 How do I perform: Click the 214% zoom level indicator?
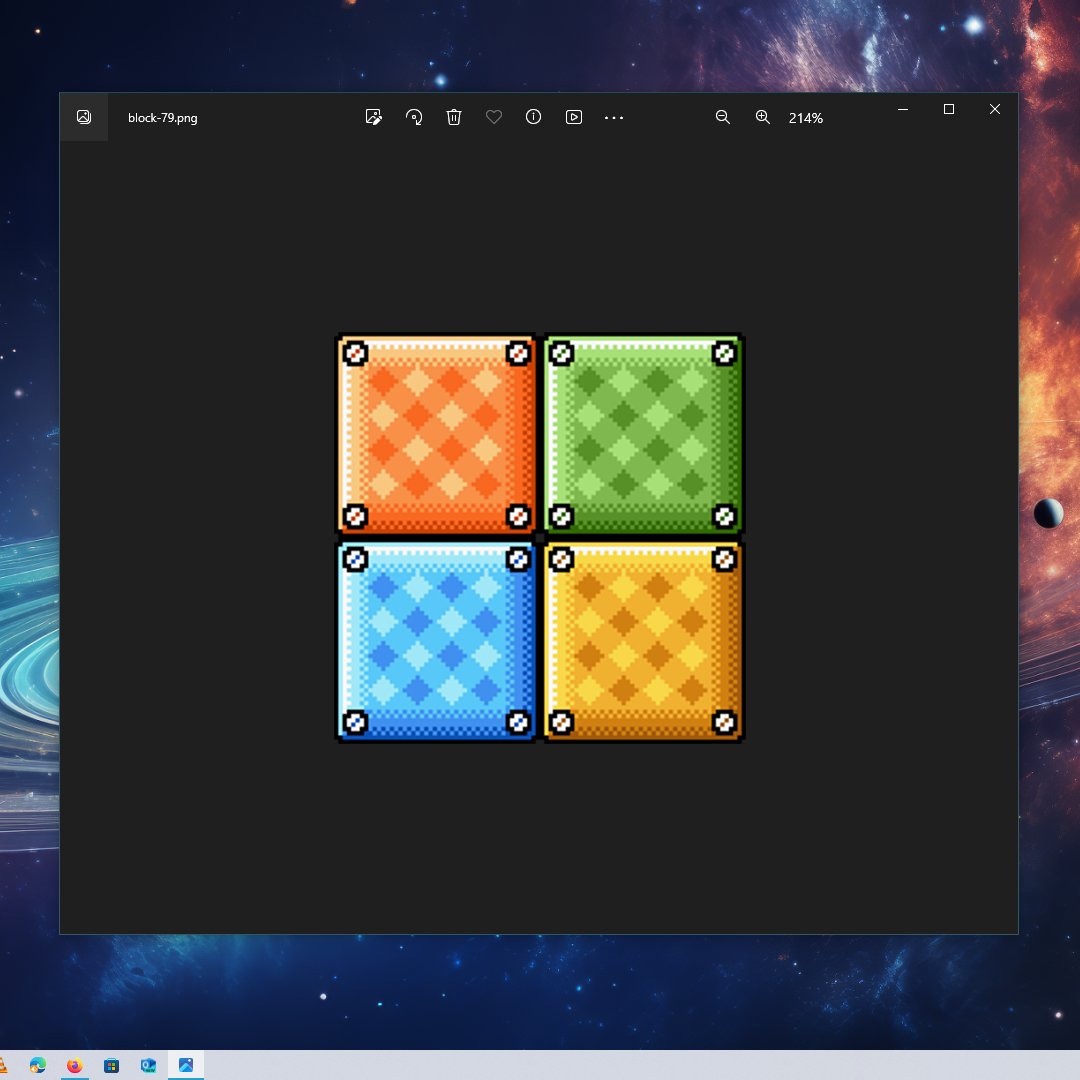point(805,118)
